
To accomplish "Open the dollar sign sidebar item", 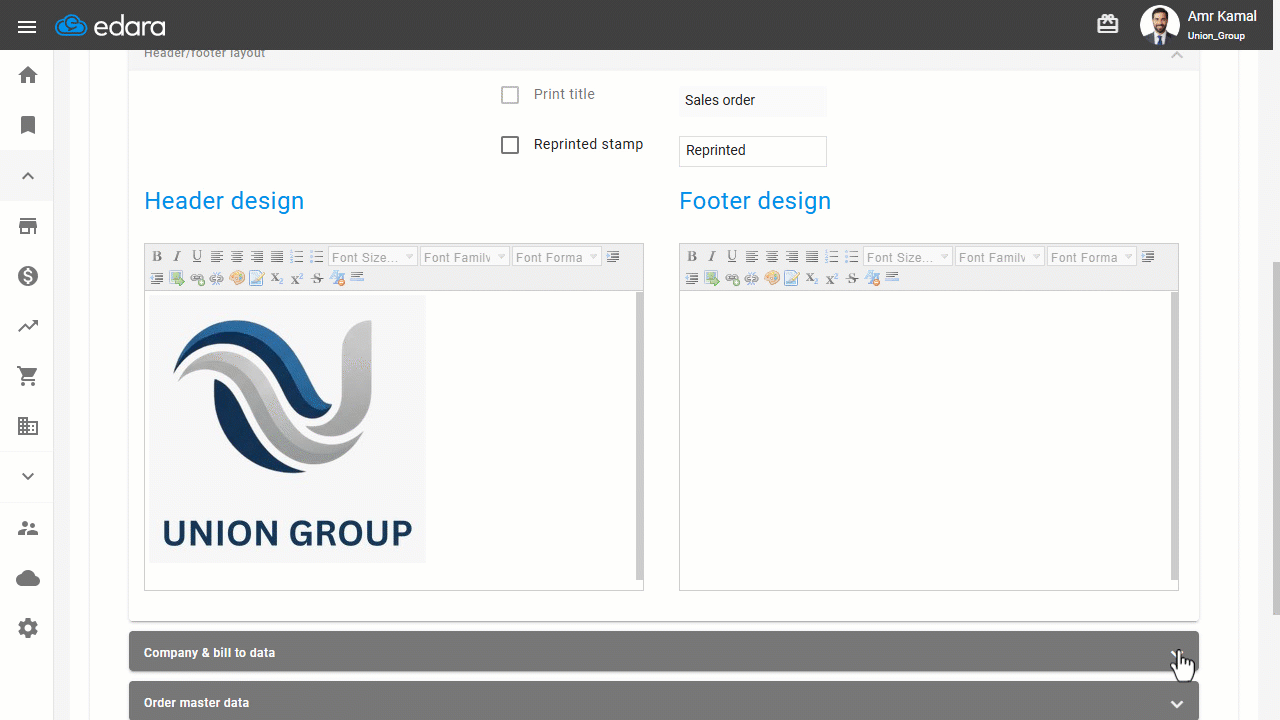I will point(28,276).
